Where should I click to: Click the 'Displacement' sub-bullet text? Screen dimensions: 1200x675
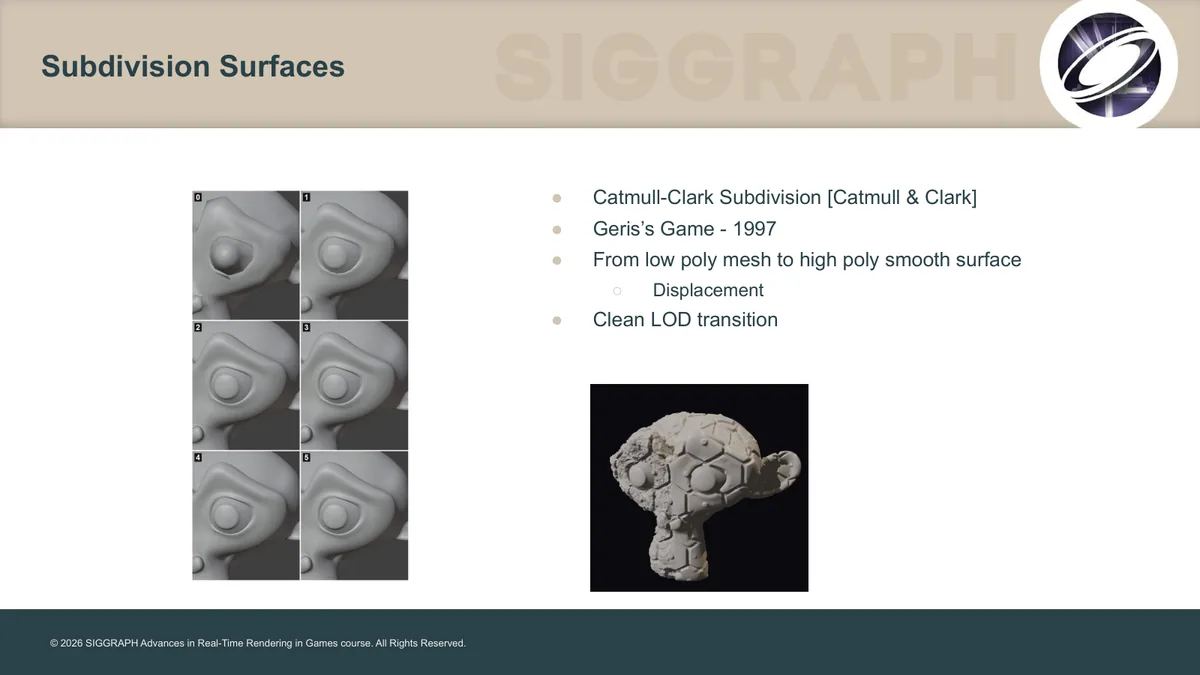click(708, 290)
